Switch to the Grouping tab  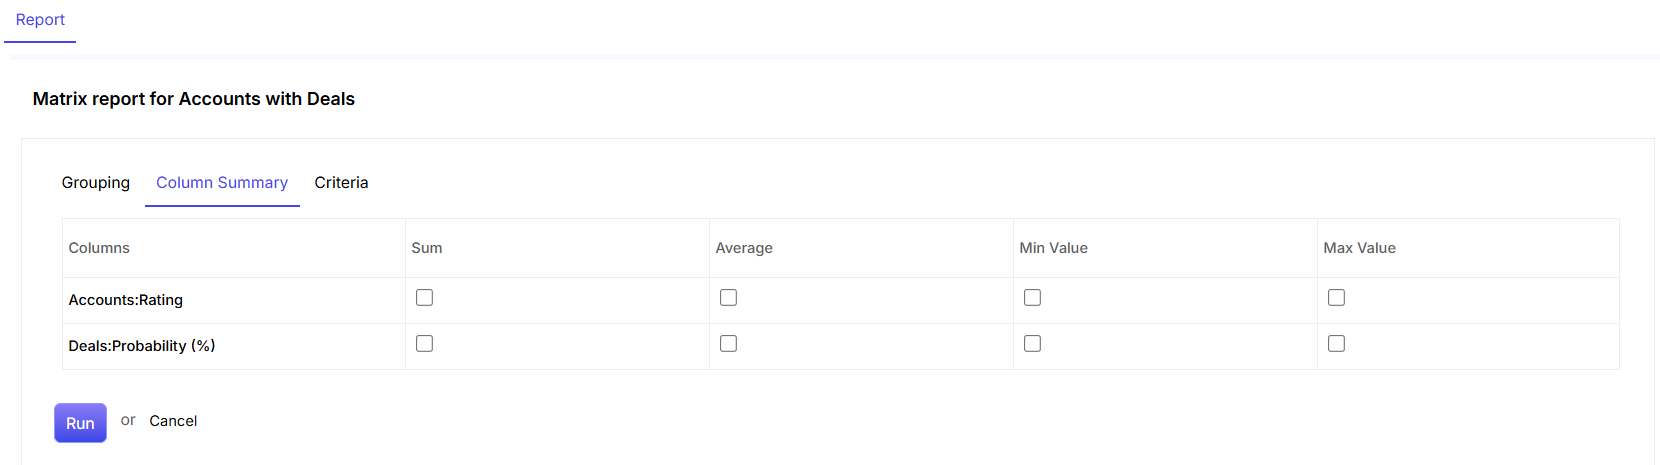(x=96, y=183)
